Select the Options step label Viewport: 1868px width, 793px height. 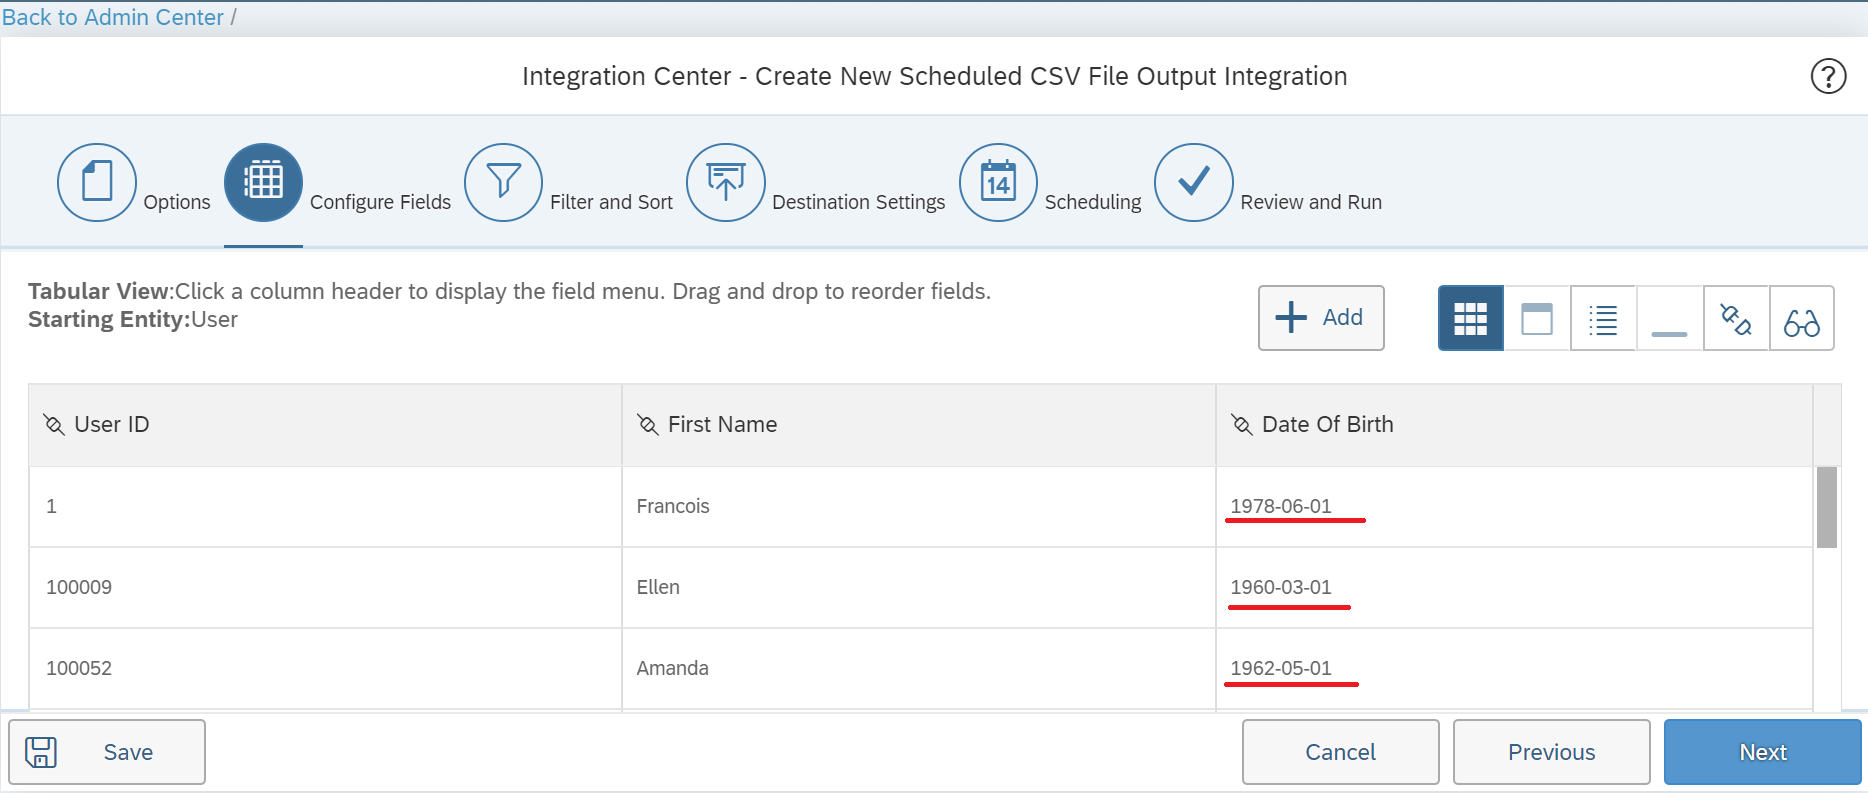tap(177, 202)
